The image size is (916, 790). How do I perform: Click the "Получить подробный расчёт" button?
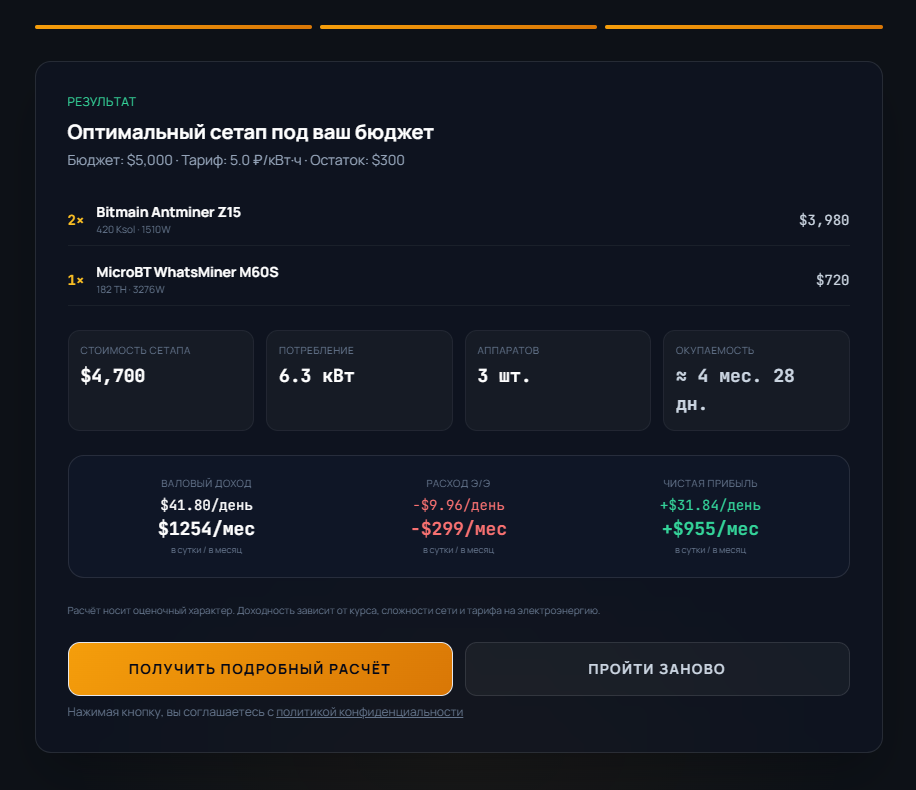pos(260,669)
